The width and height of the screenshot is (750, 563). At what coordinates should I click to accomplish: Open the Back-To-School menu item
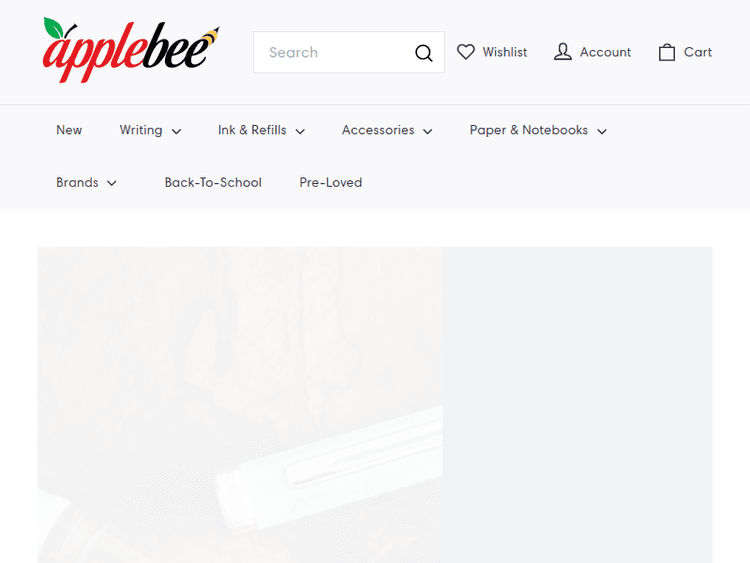(213, 182)
